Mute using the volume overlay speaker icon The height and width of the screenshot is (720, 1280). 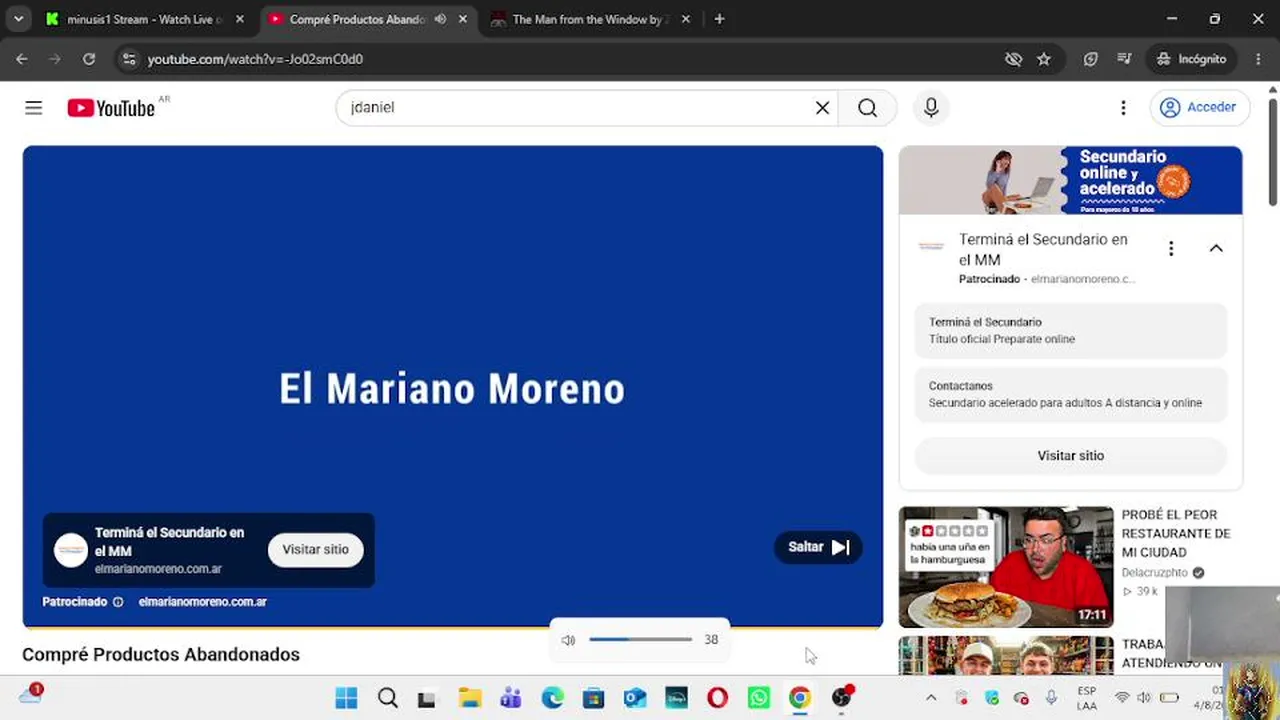pyautogui.click(x=568, y=640)
